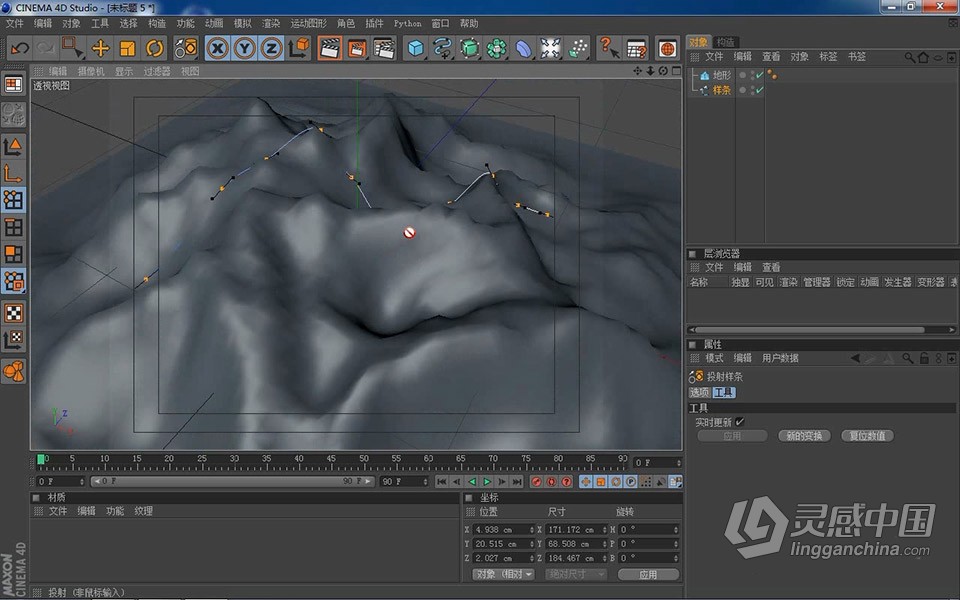The height and width of the screenshot is (600, 960).
Task: Click frame 45 on the timeline ruler
Action: pyautogui.click(x=331, y=459)
